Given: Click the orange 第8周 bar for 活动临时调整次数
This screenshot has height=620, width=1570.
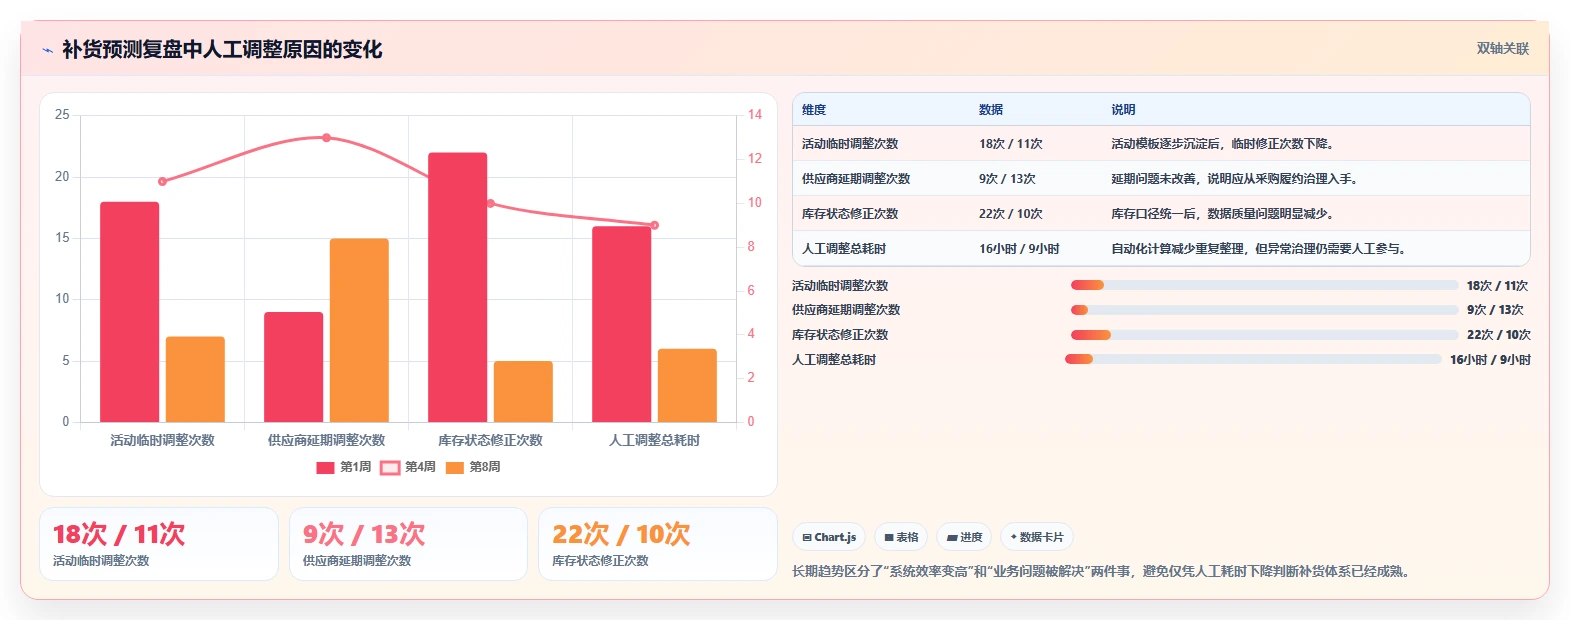Looking at the screenshot, I should [195, 379].
